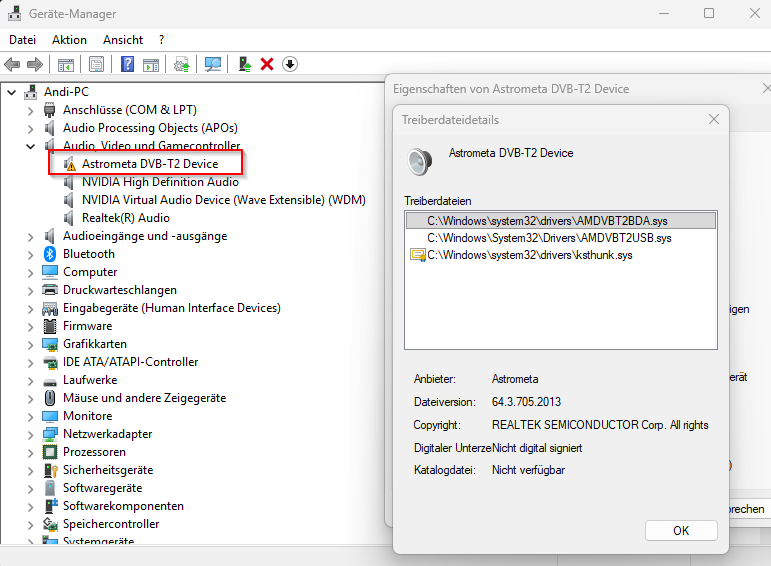Click the Forward arrow toolbar icon
This screenshot has height=566, width=771.
(34, 64)
